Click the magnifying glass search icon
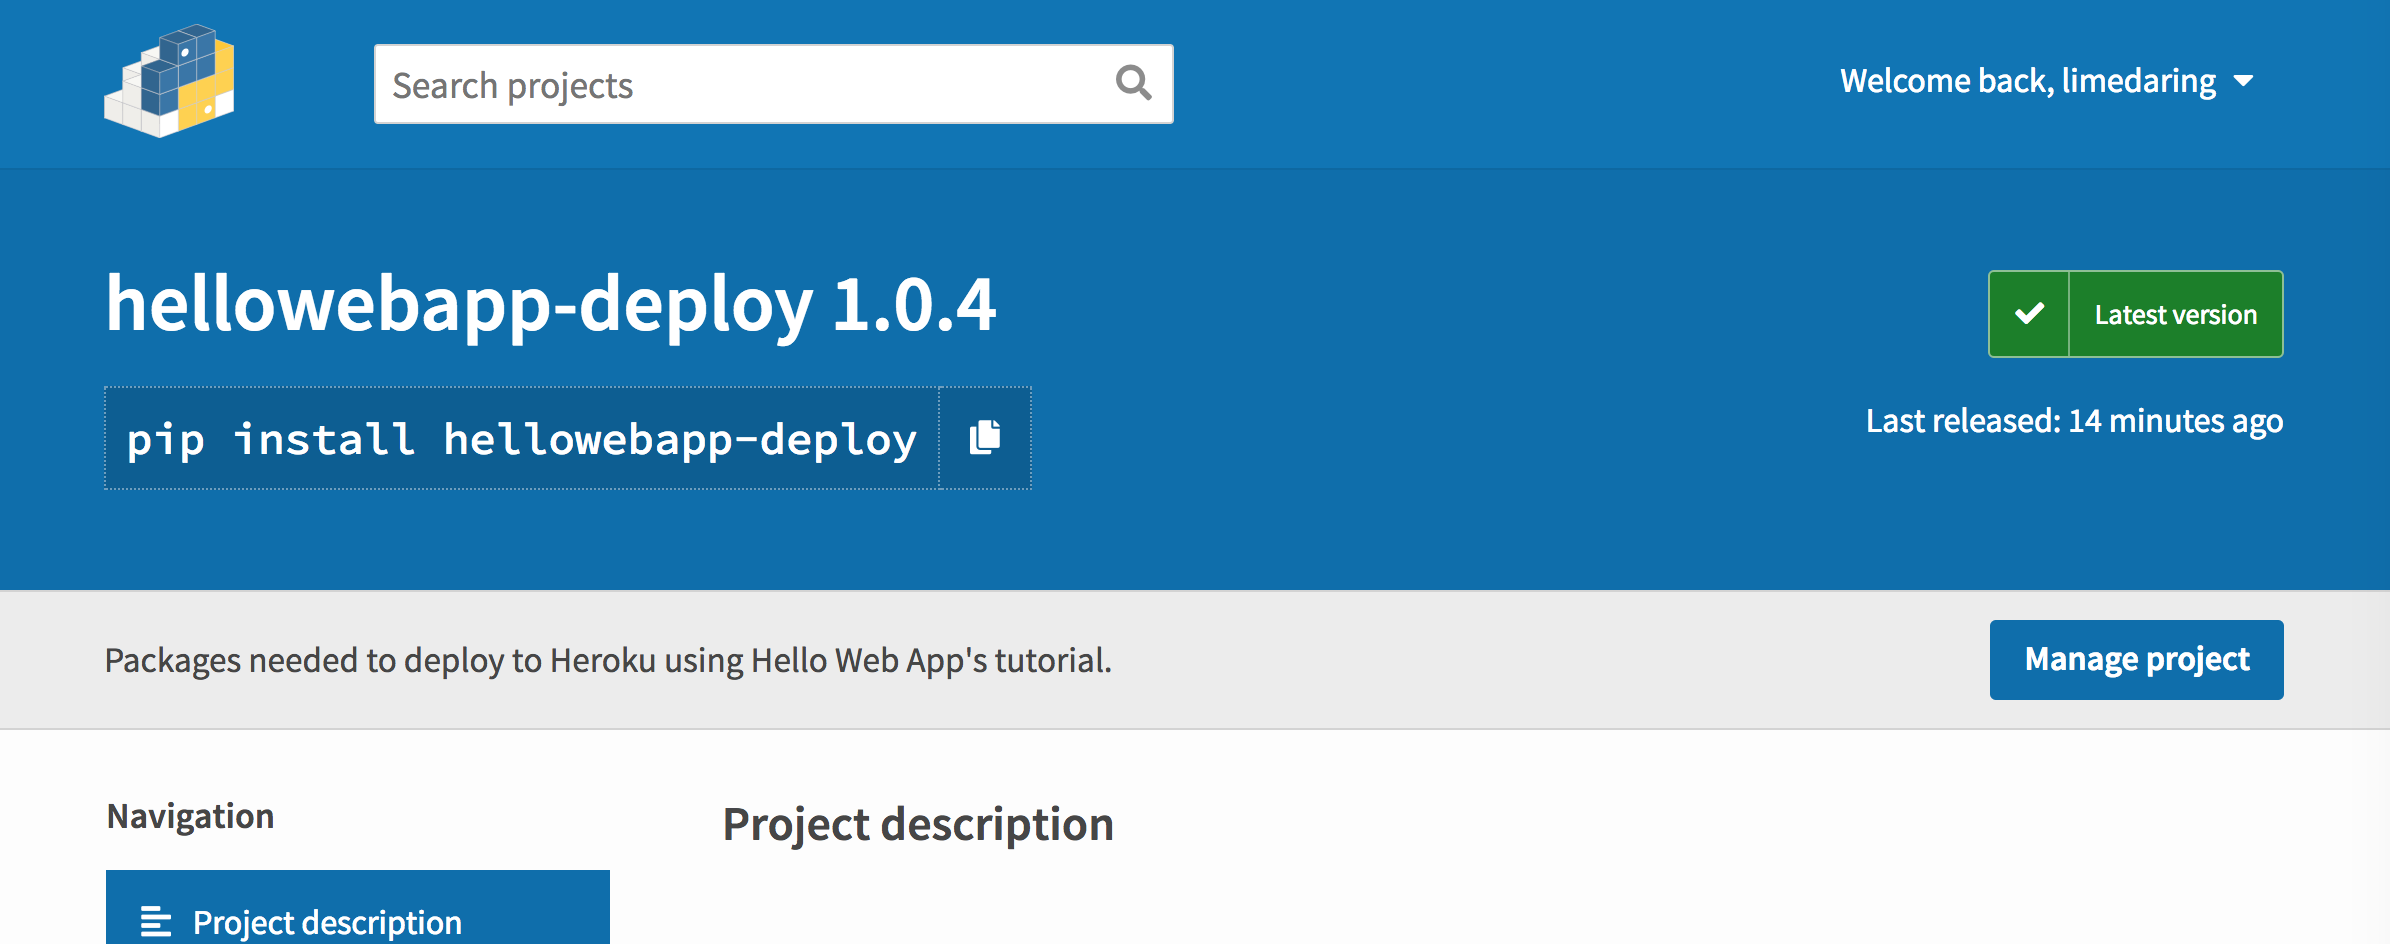This screenshot has width=2390, height=944. point(1133,83)
